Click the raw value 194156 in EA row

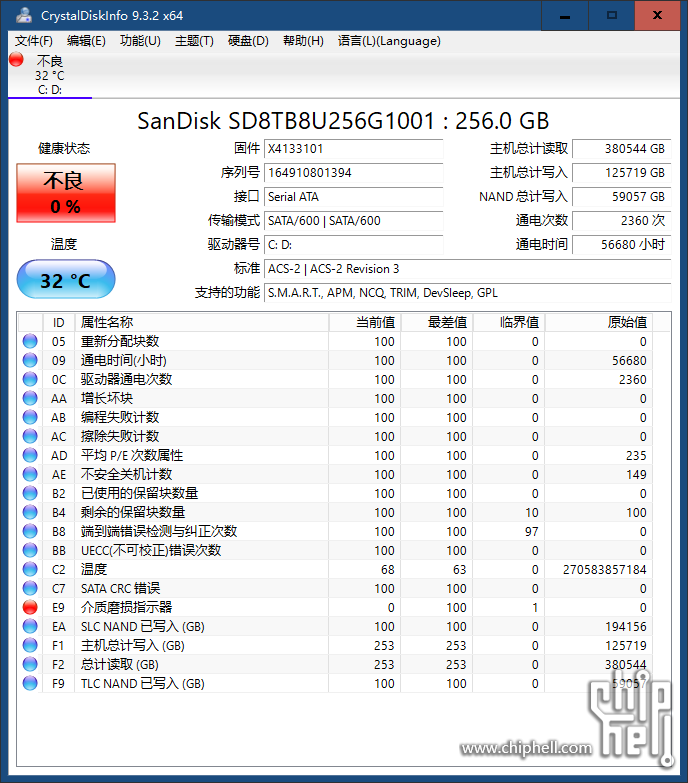[x=626, y=626]
